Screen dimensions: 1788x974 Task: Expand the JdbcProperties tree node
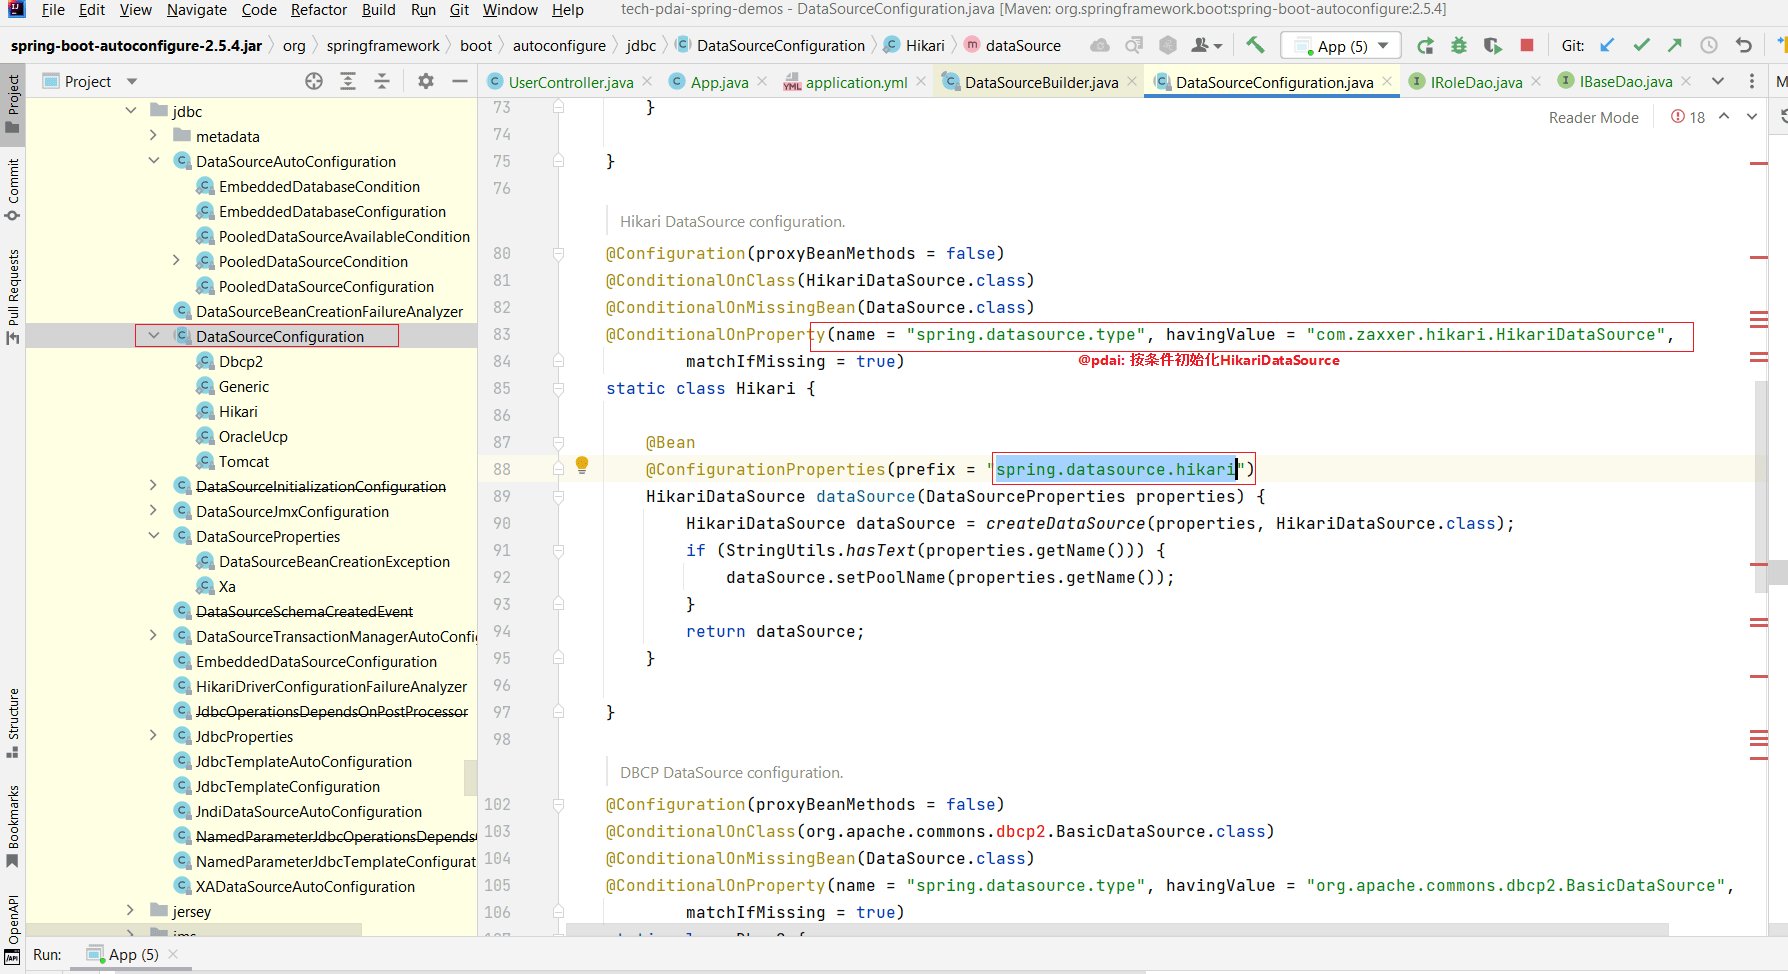154,736
